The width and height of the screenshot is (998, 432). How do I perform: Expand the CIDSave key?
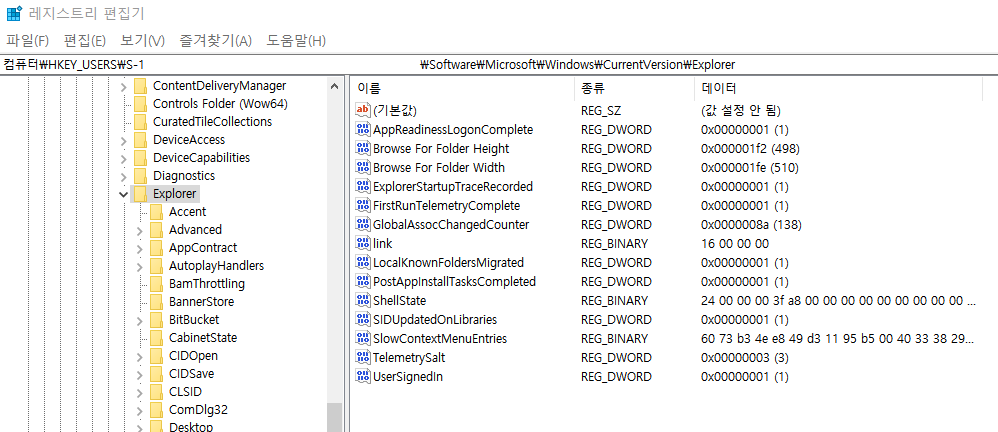pos(140,373)
